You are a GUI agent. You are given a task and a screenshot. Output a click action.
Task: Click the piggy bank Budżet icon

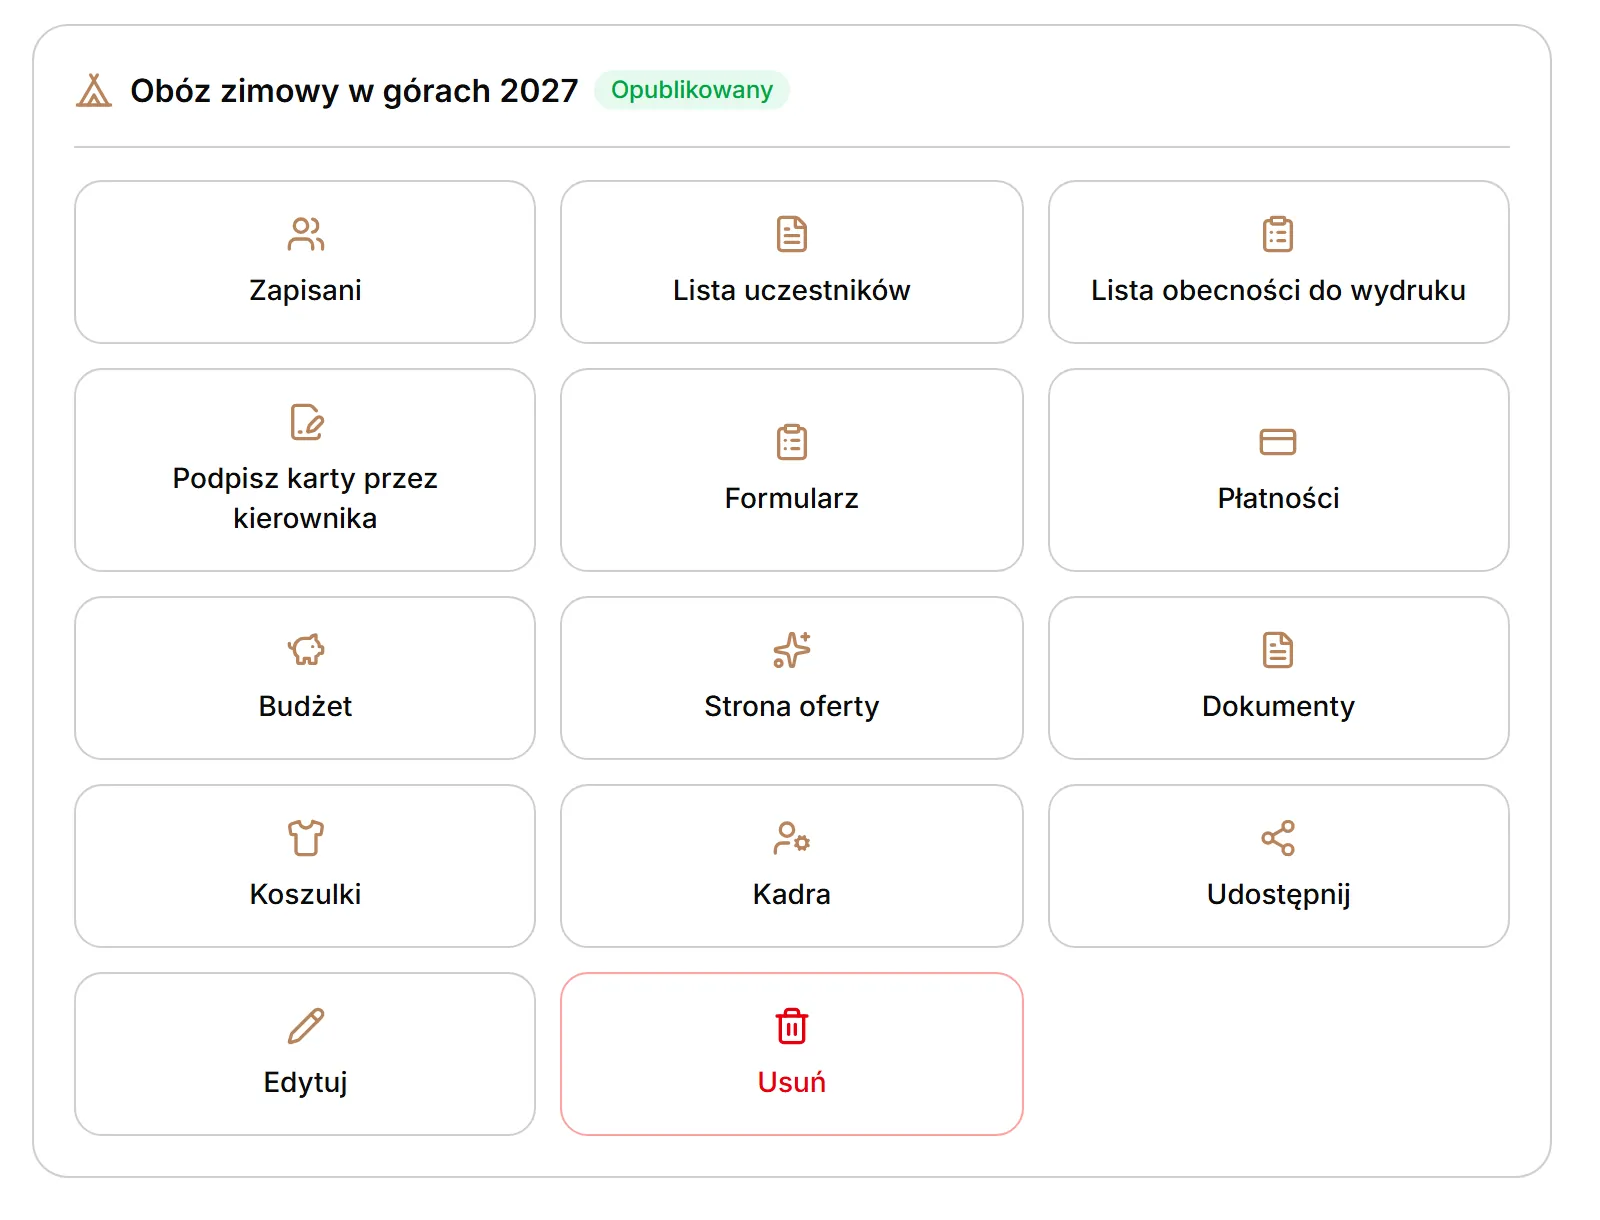point(306,650)
